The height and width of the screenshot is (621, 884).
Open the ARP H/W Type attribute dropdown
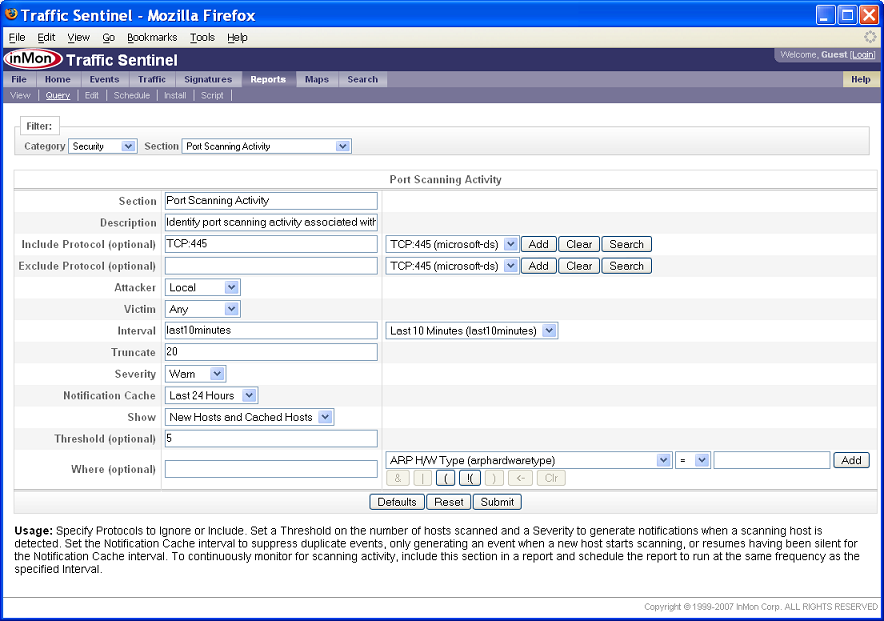[529, 460]
